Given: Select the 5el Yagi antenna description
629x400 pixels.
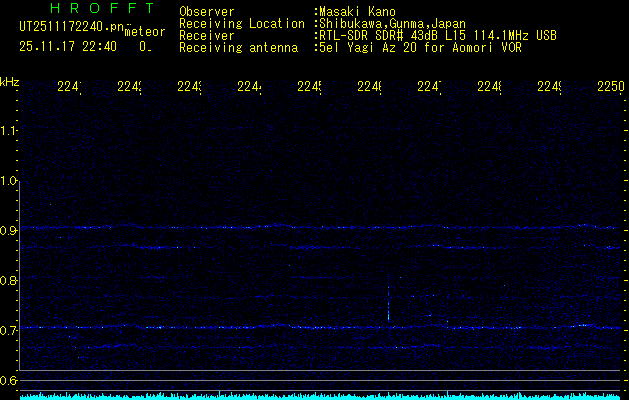Looking at the screenshot, I should pos(420,47).
